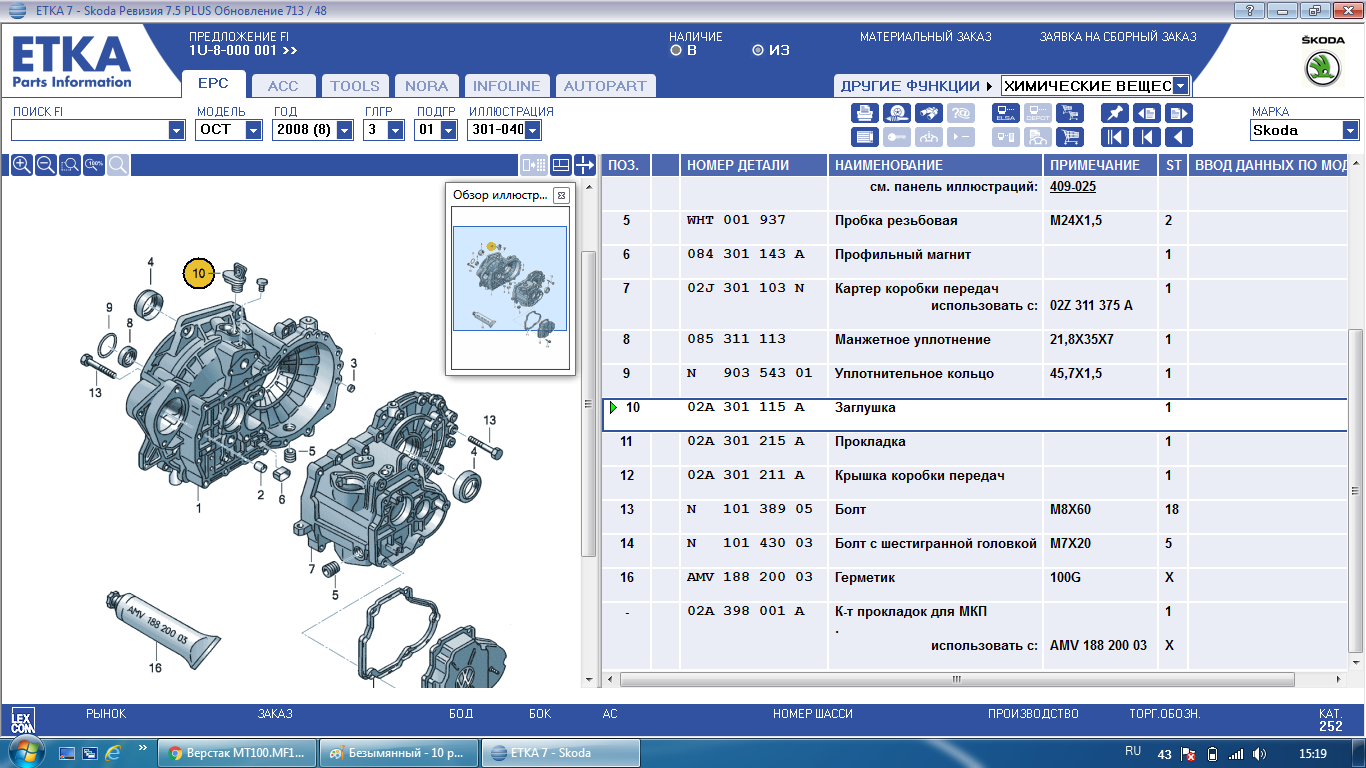Click the illustration pane vertical scrollbar

589,405
